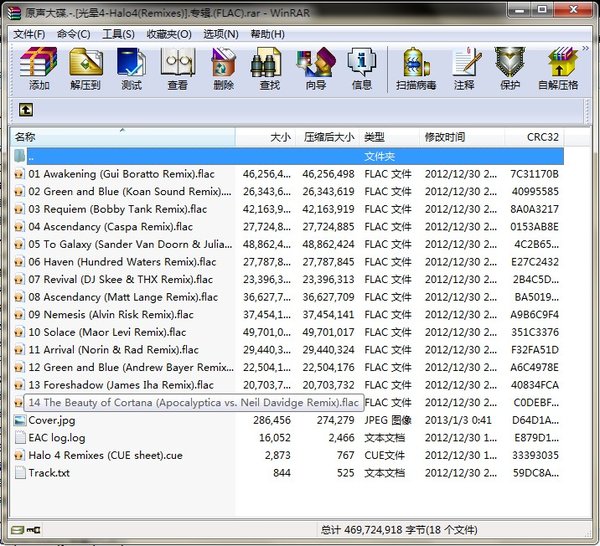Select Halo 4 Remixes (CUE sheet).cue
This screenshot has width=600, height=546.
click(x=288, y=456)
